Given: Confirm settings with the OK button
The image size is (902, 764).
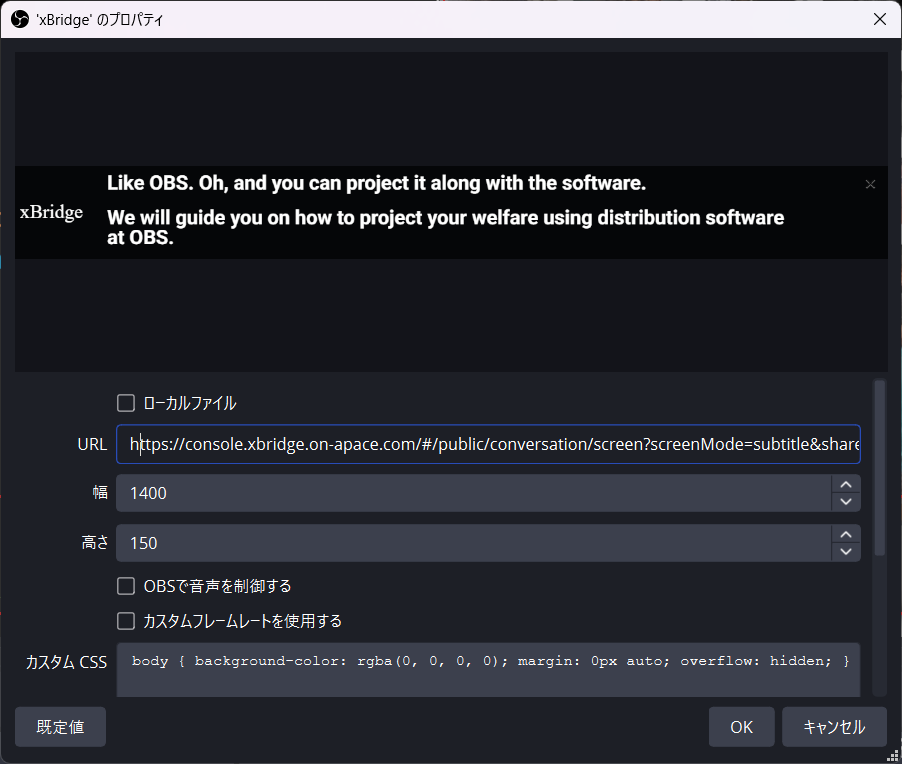Looking at the screenshot, I should [741, 727].
